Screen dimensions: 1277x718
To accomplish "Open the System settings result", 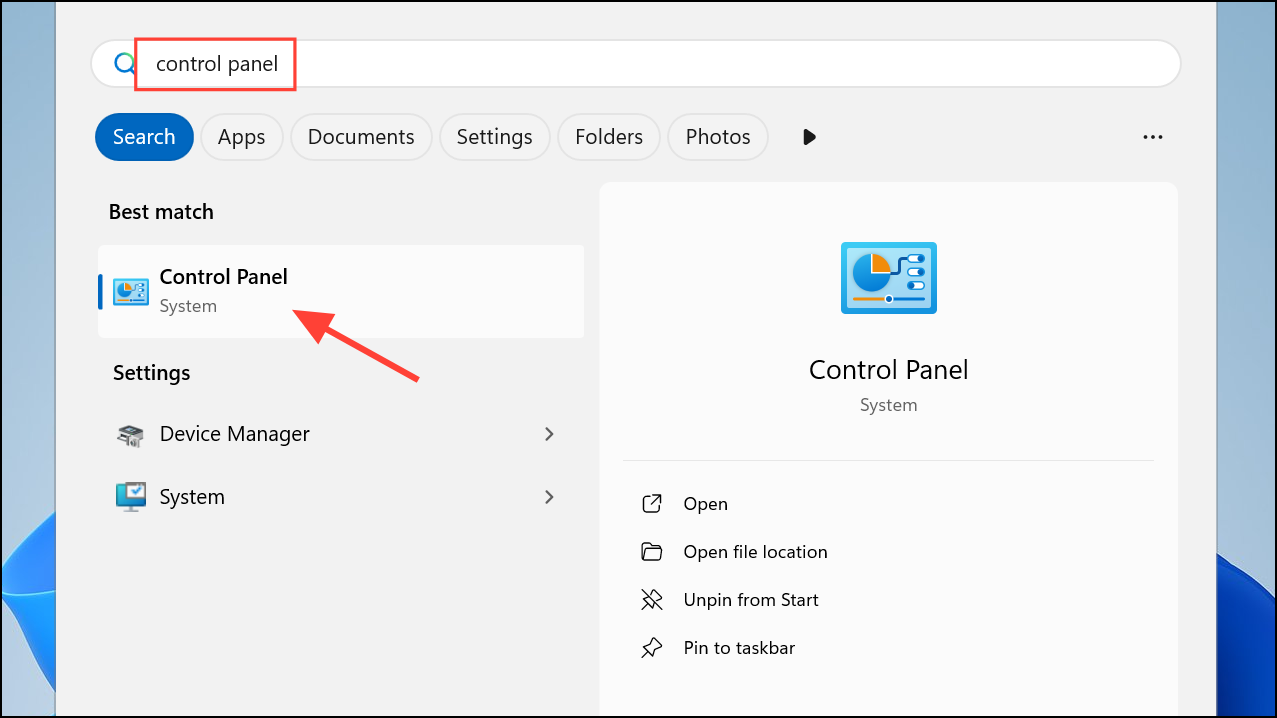I will coord(341,497).
